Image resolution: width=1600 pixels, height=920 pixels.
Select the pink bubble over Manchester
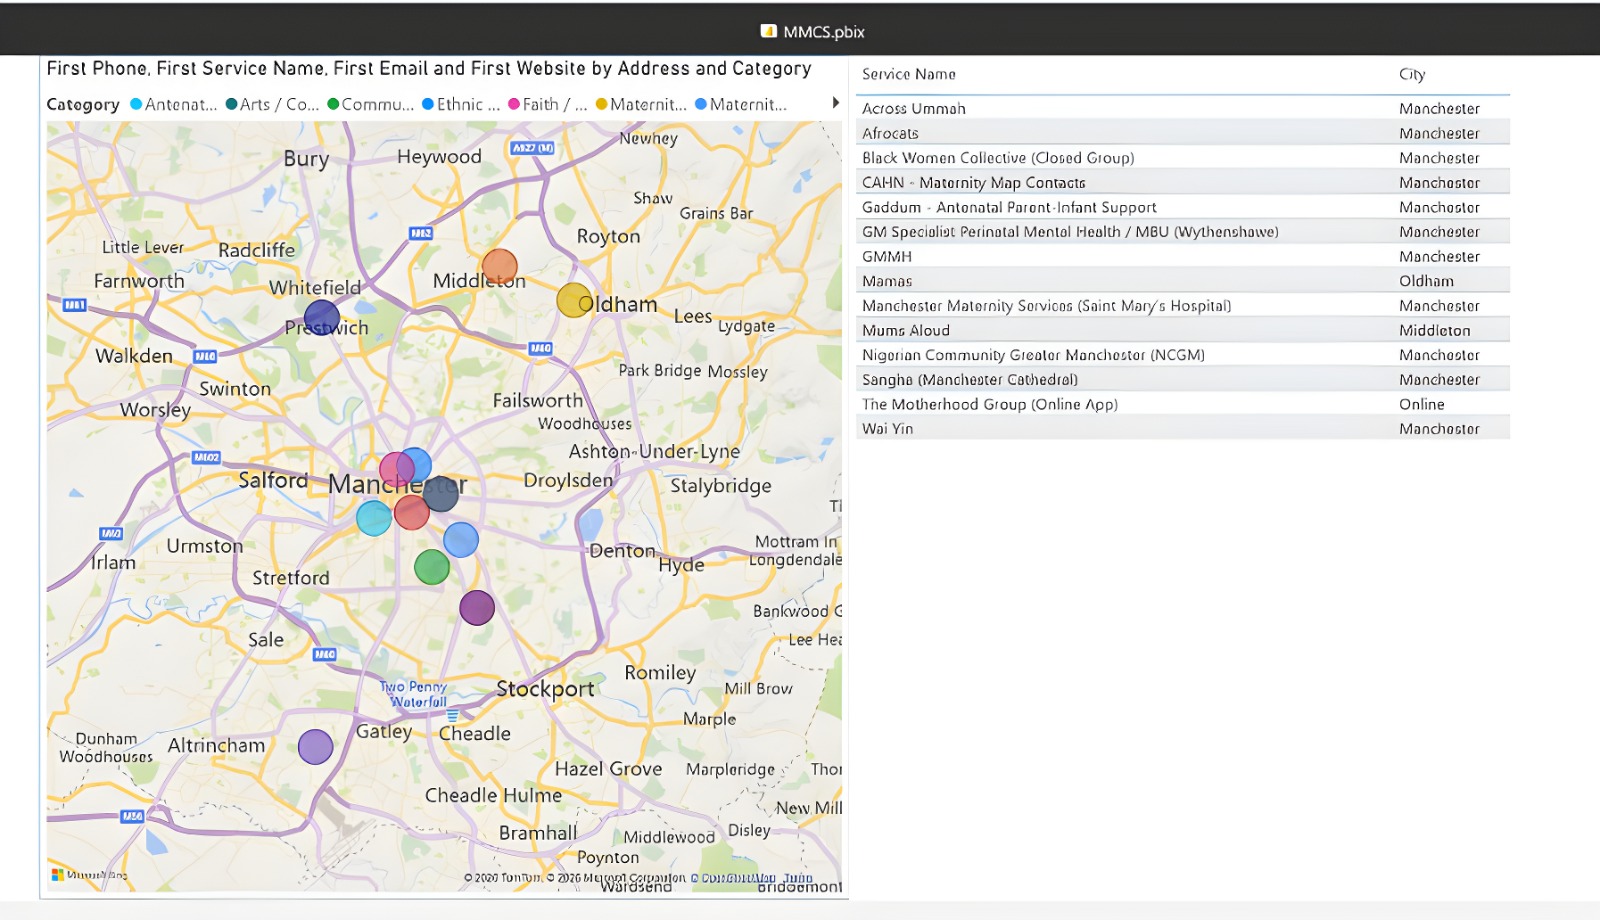396,468
